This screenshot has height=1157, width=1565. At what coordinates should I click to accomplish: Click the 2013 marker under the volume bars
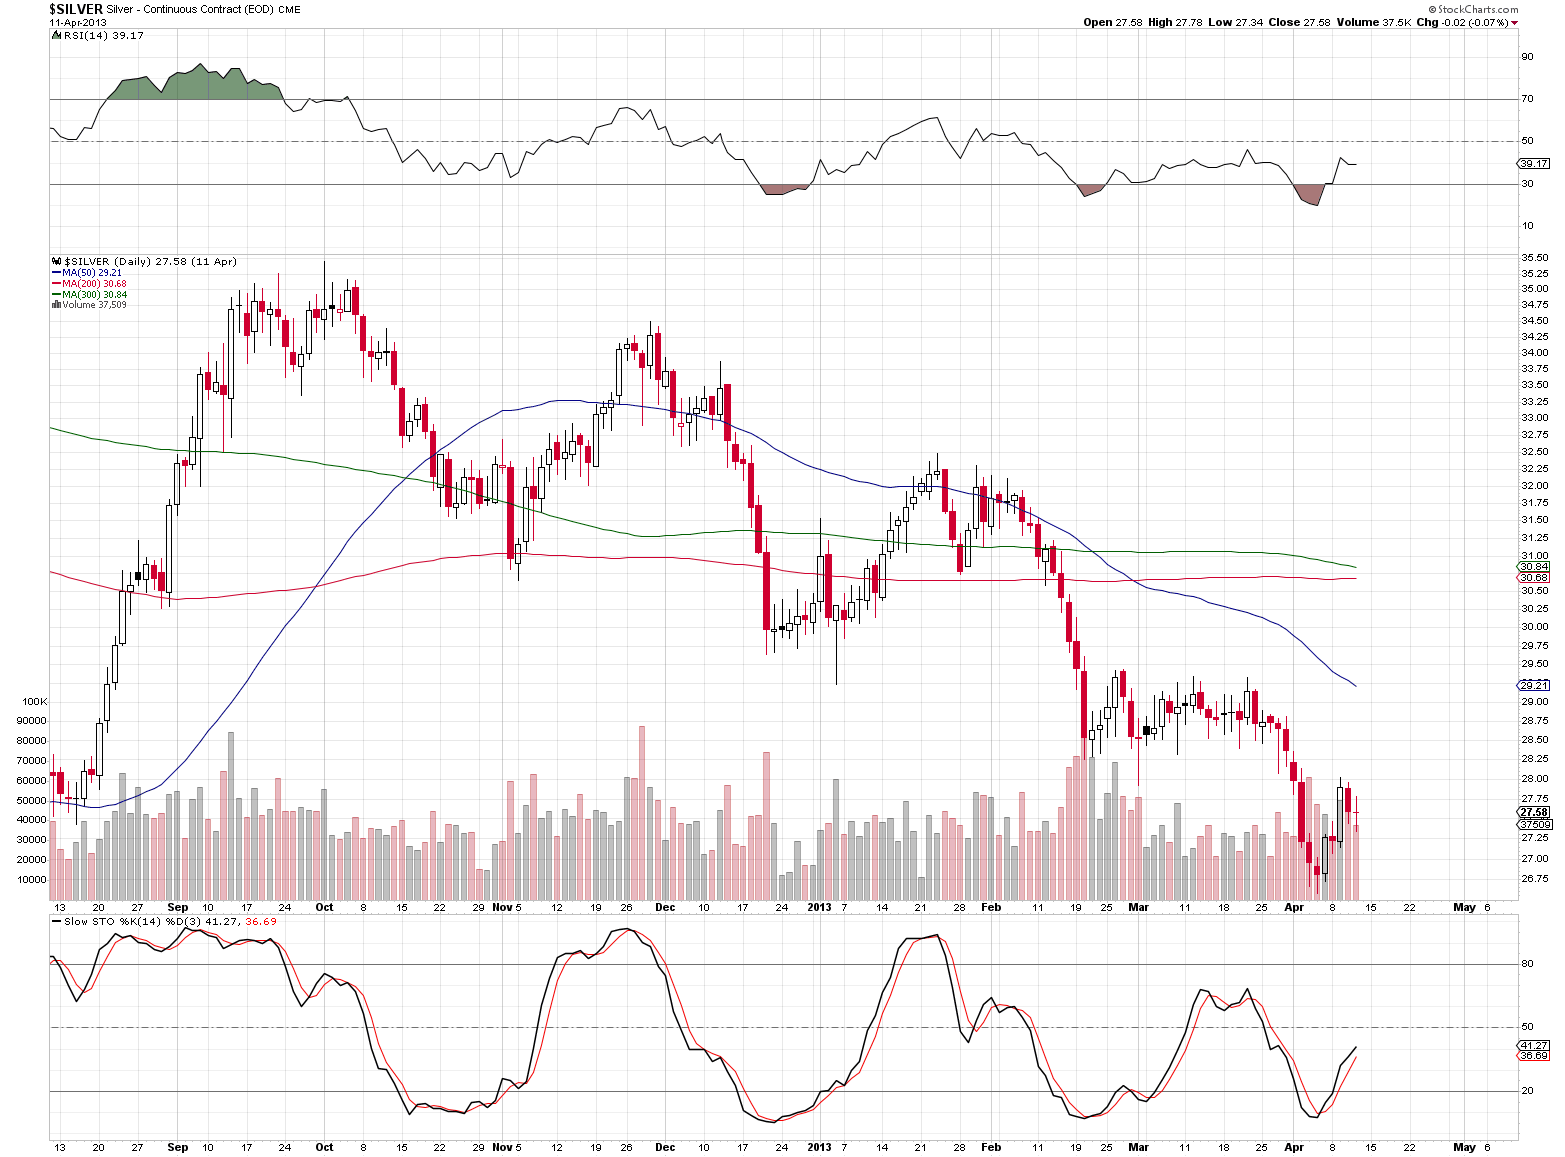coord(819,907)
